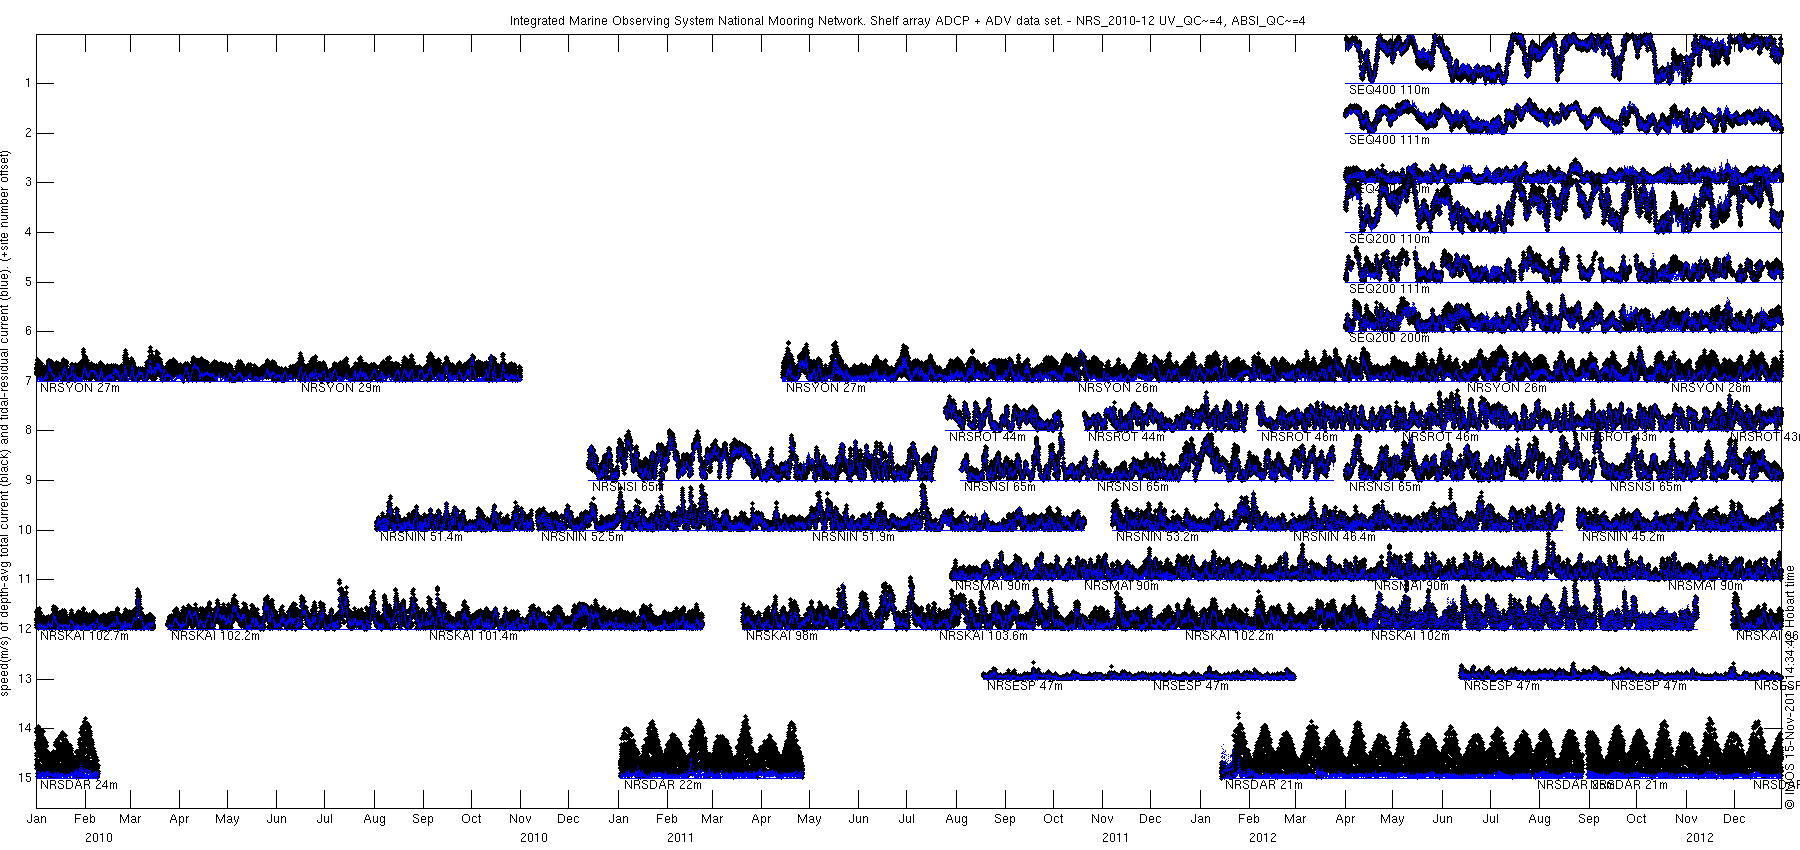
Task: Click the NRSKAI 102.7m label
Action: (x=84, y=636)
